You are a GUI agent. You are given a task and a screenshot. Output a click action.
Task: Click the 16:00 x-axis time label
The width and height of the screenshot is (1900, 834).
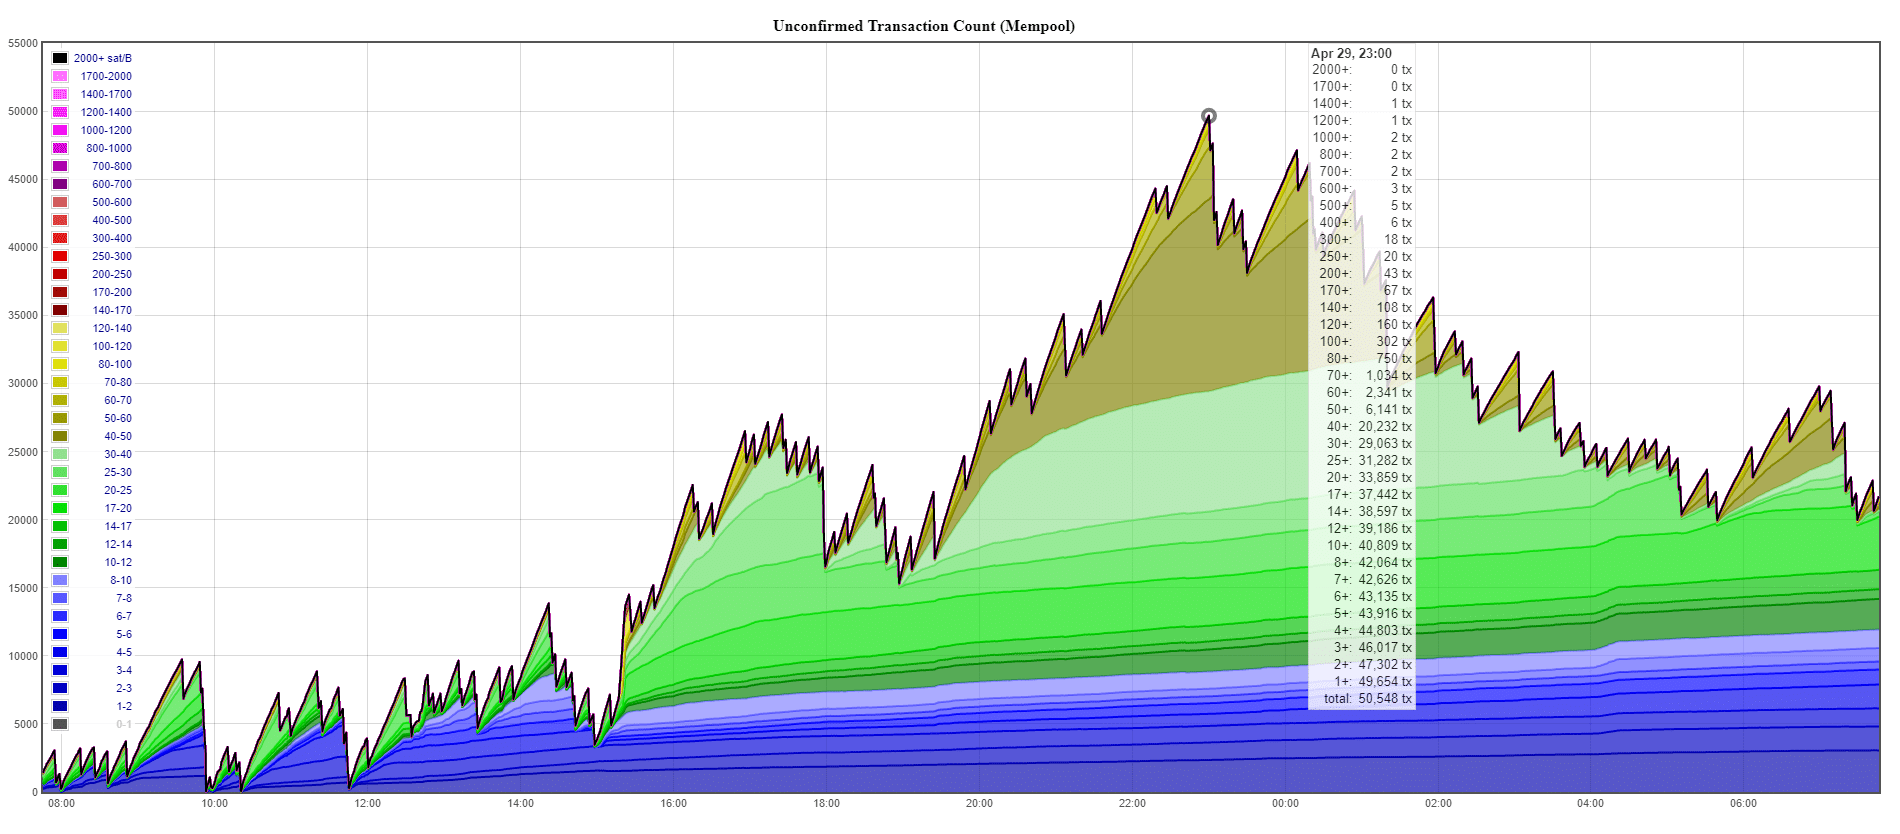[674, 803]
